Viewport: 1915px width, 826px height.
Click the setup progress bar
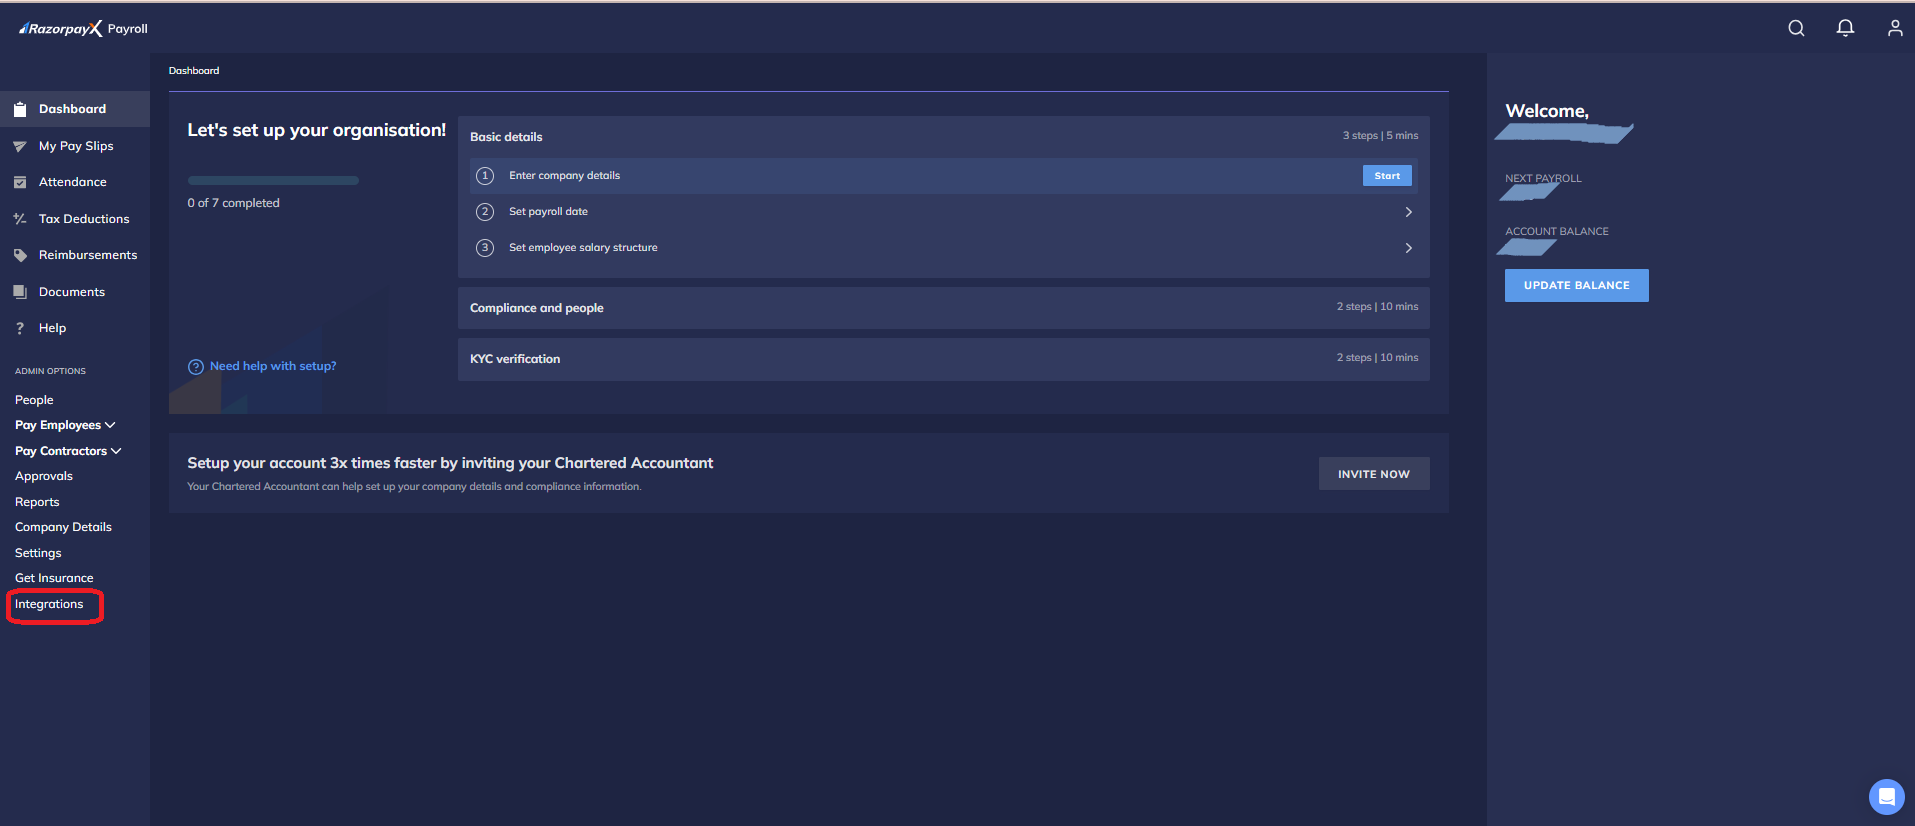pos(273,181)
